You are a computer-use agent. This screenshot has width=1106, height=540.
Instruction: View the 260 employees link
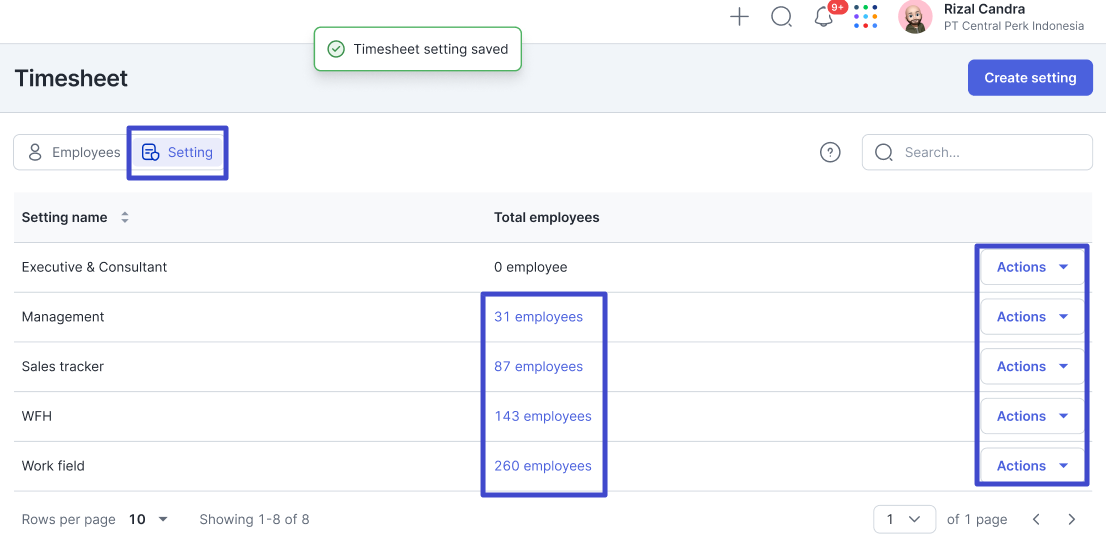[542, 466]
